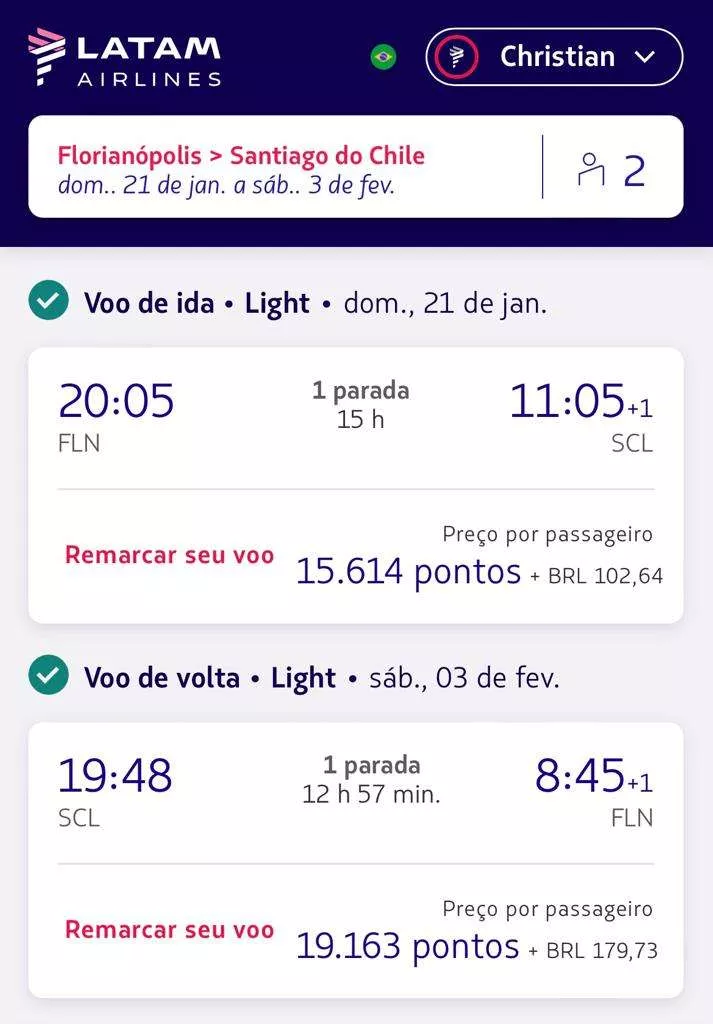Click the passenger number 2
Screen dimensions: 713x1024
click(x=635, y=171)
